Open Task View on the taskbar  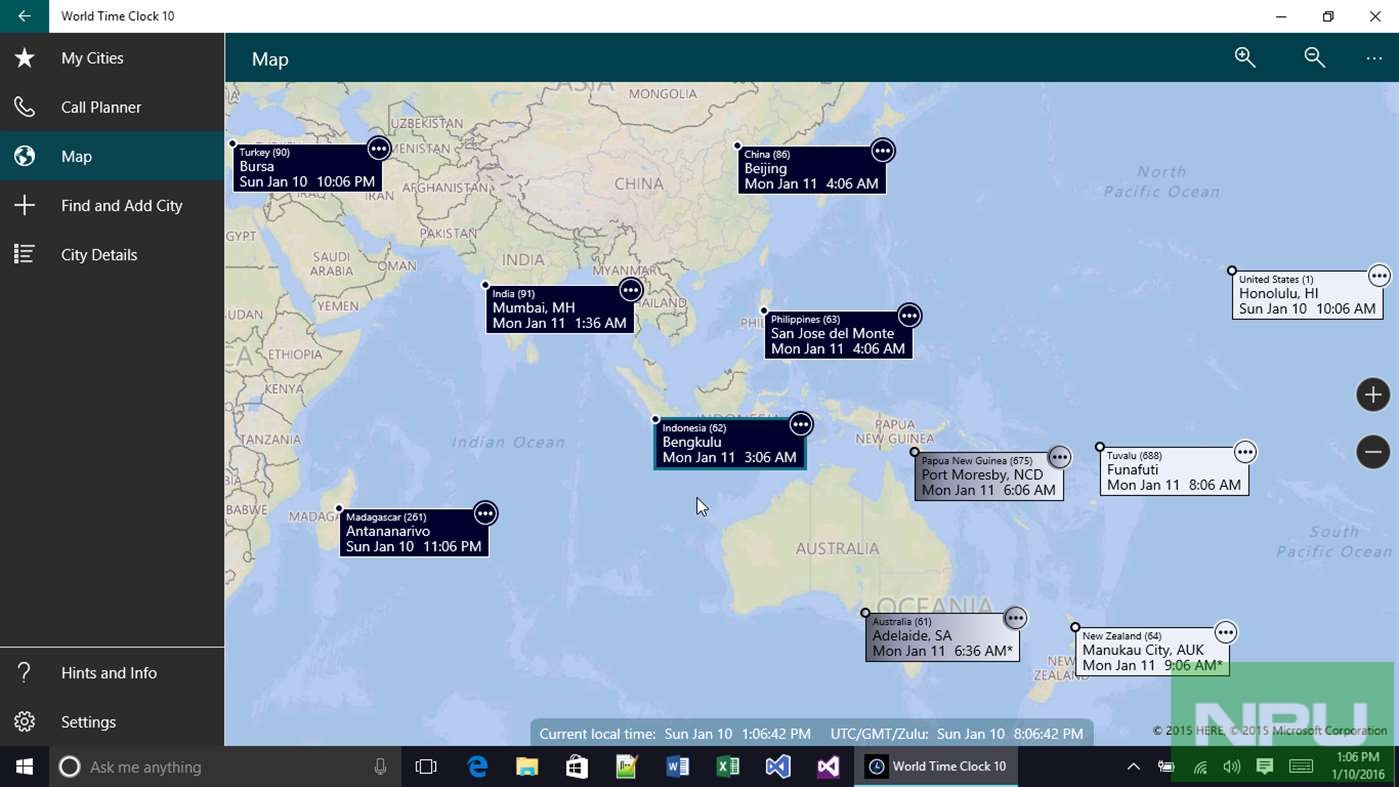pyautogui.click(x=426, y=767)
